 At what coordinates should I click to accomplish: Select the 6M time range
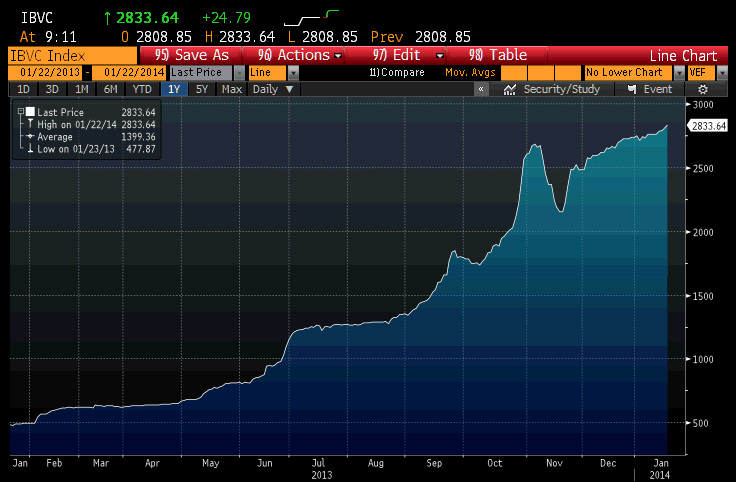point(110,89)
